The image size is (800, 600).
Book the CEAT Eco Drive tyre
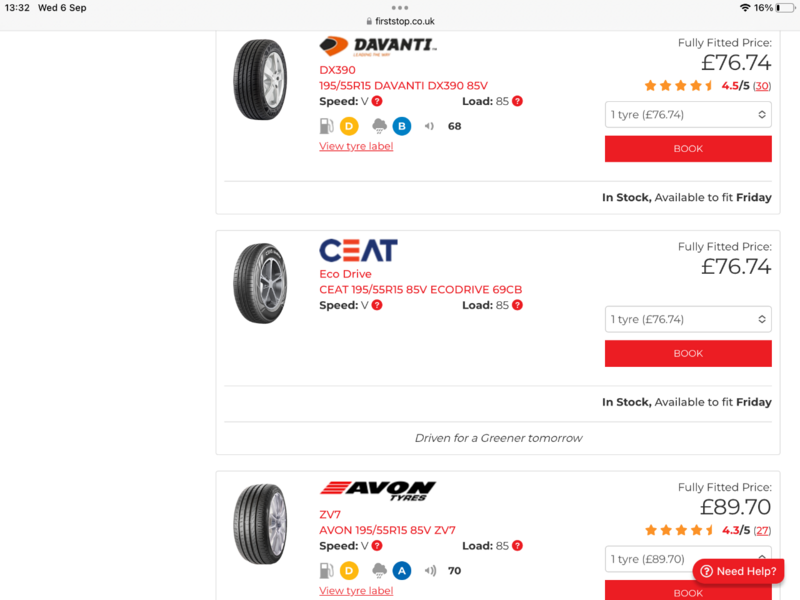[x=688, y=353]
